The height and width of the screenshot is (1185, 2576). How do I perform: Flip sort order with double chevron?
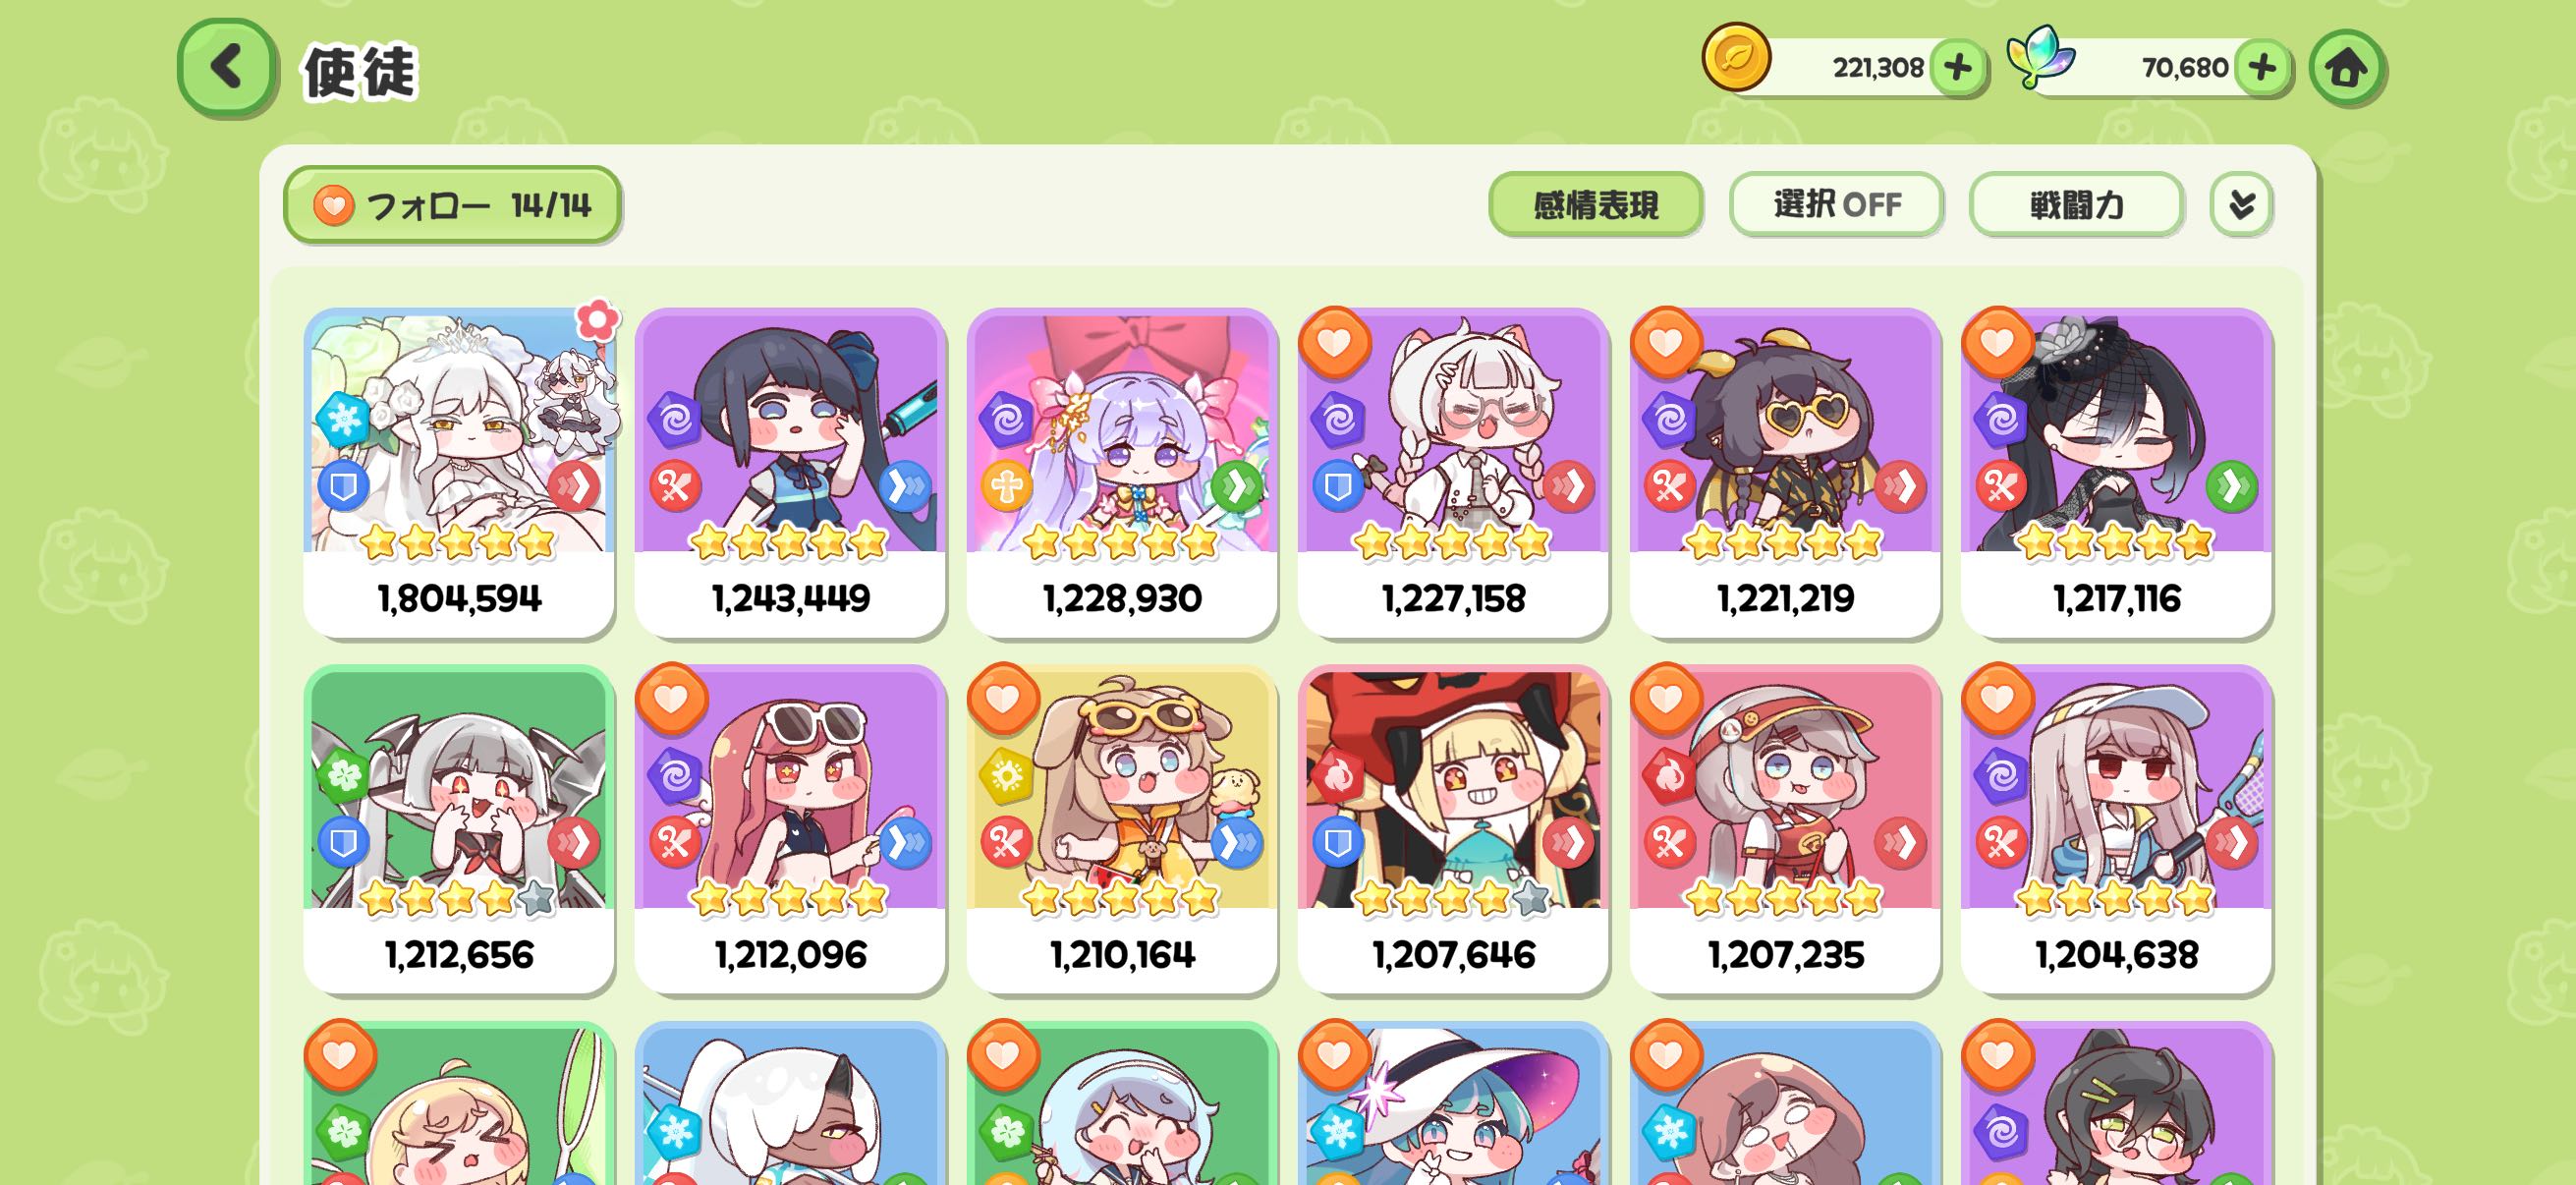click(2241, 204)
